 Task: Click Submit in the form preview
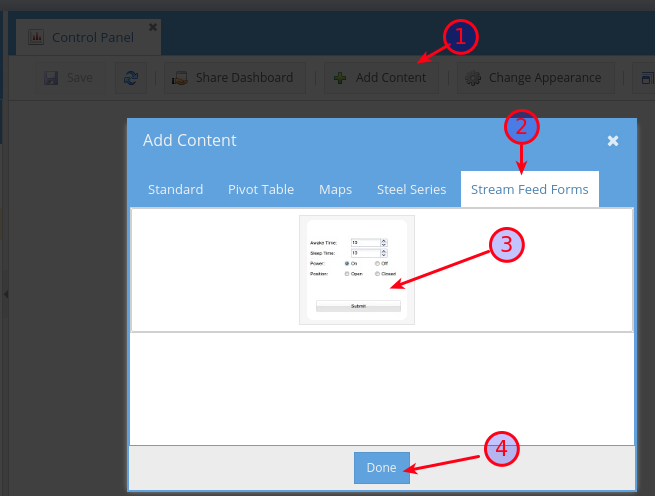click(x=357, y=306)
